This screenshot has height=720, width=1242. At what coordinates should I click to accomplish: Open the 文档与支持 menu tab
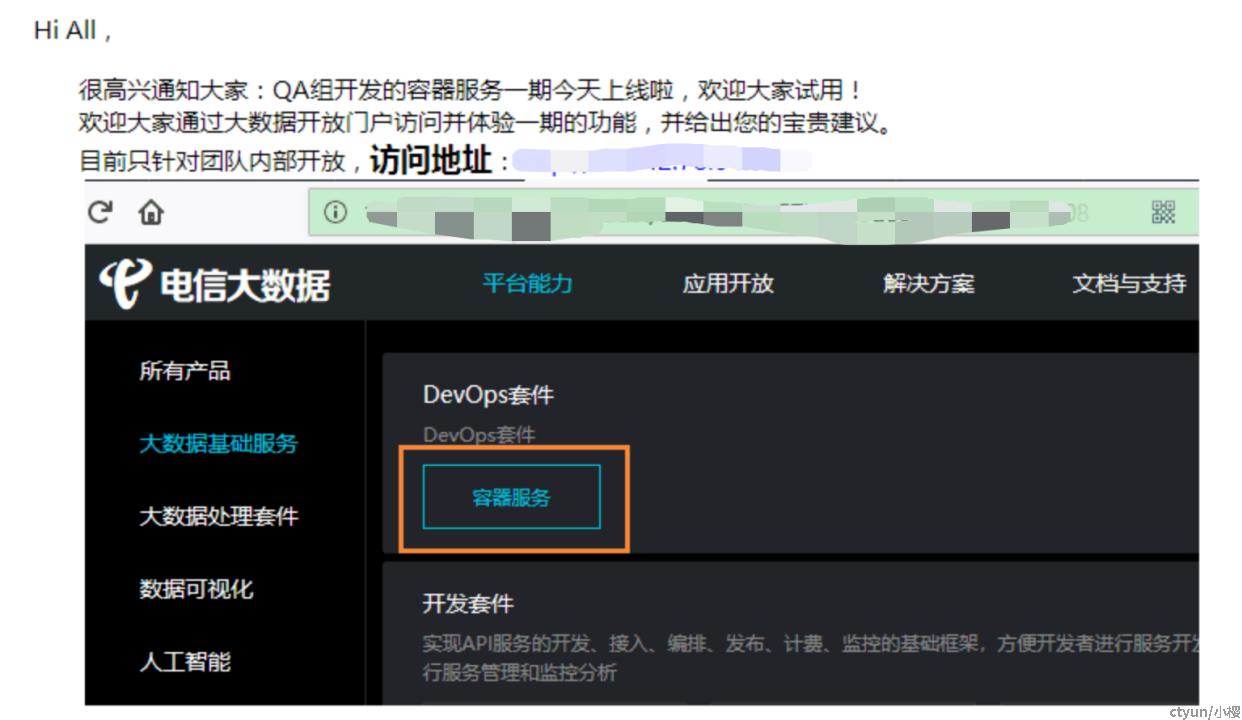tap(1129, 283)
